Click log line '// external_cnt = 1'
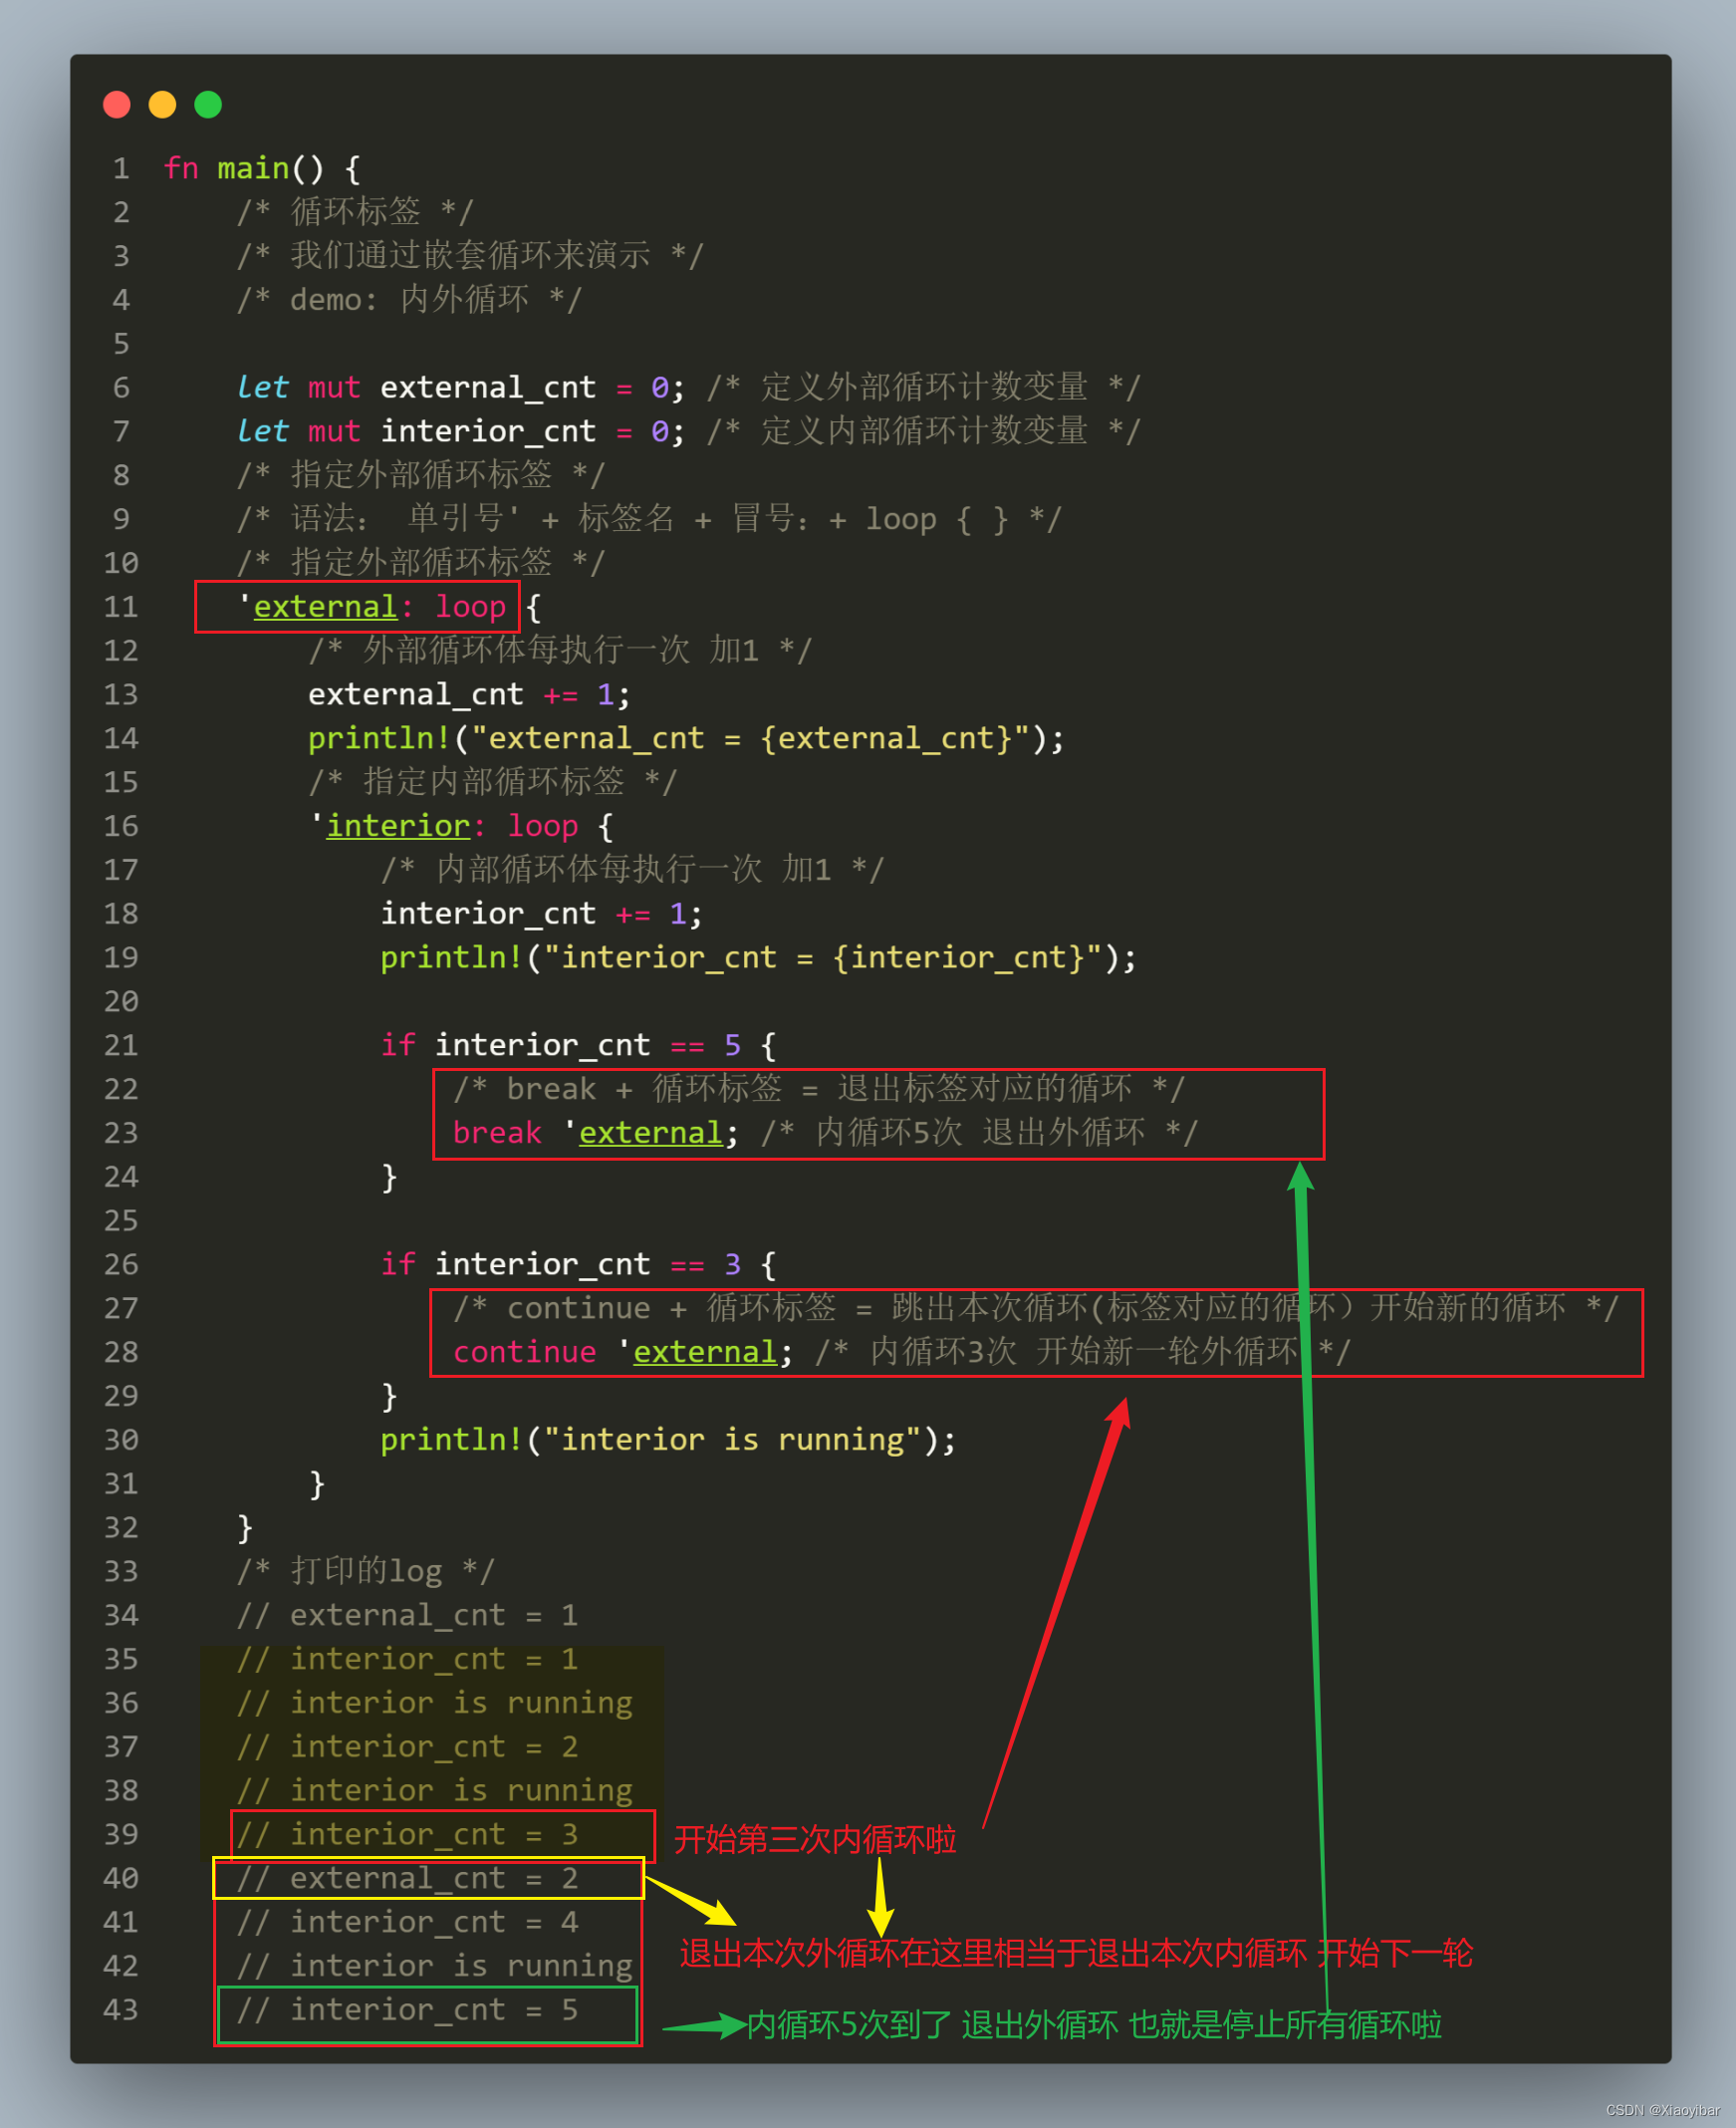1736x2128 pixels. point(407,1615)
